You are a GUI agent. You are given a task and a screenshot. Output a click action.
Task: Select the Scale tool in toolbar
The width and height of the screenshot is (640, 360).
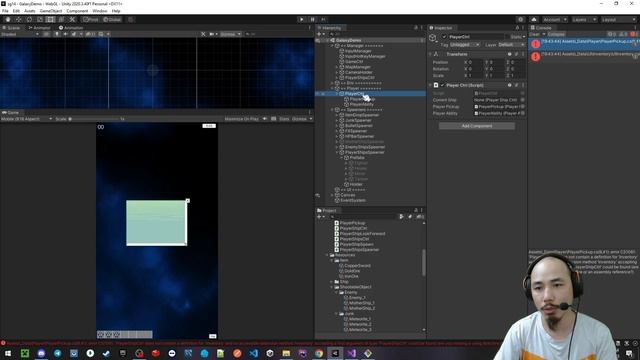click(x=40, y=19)
